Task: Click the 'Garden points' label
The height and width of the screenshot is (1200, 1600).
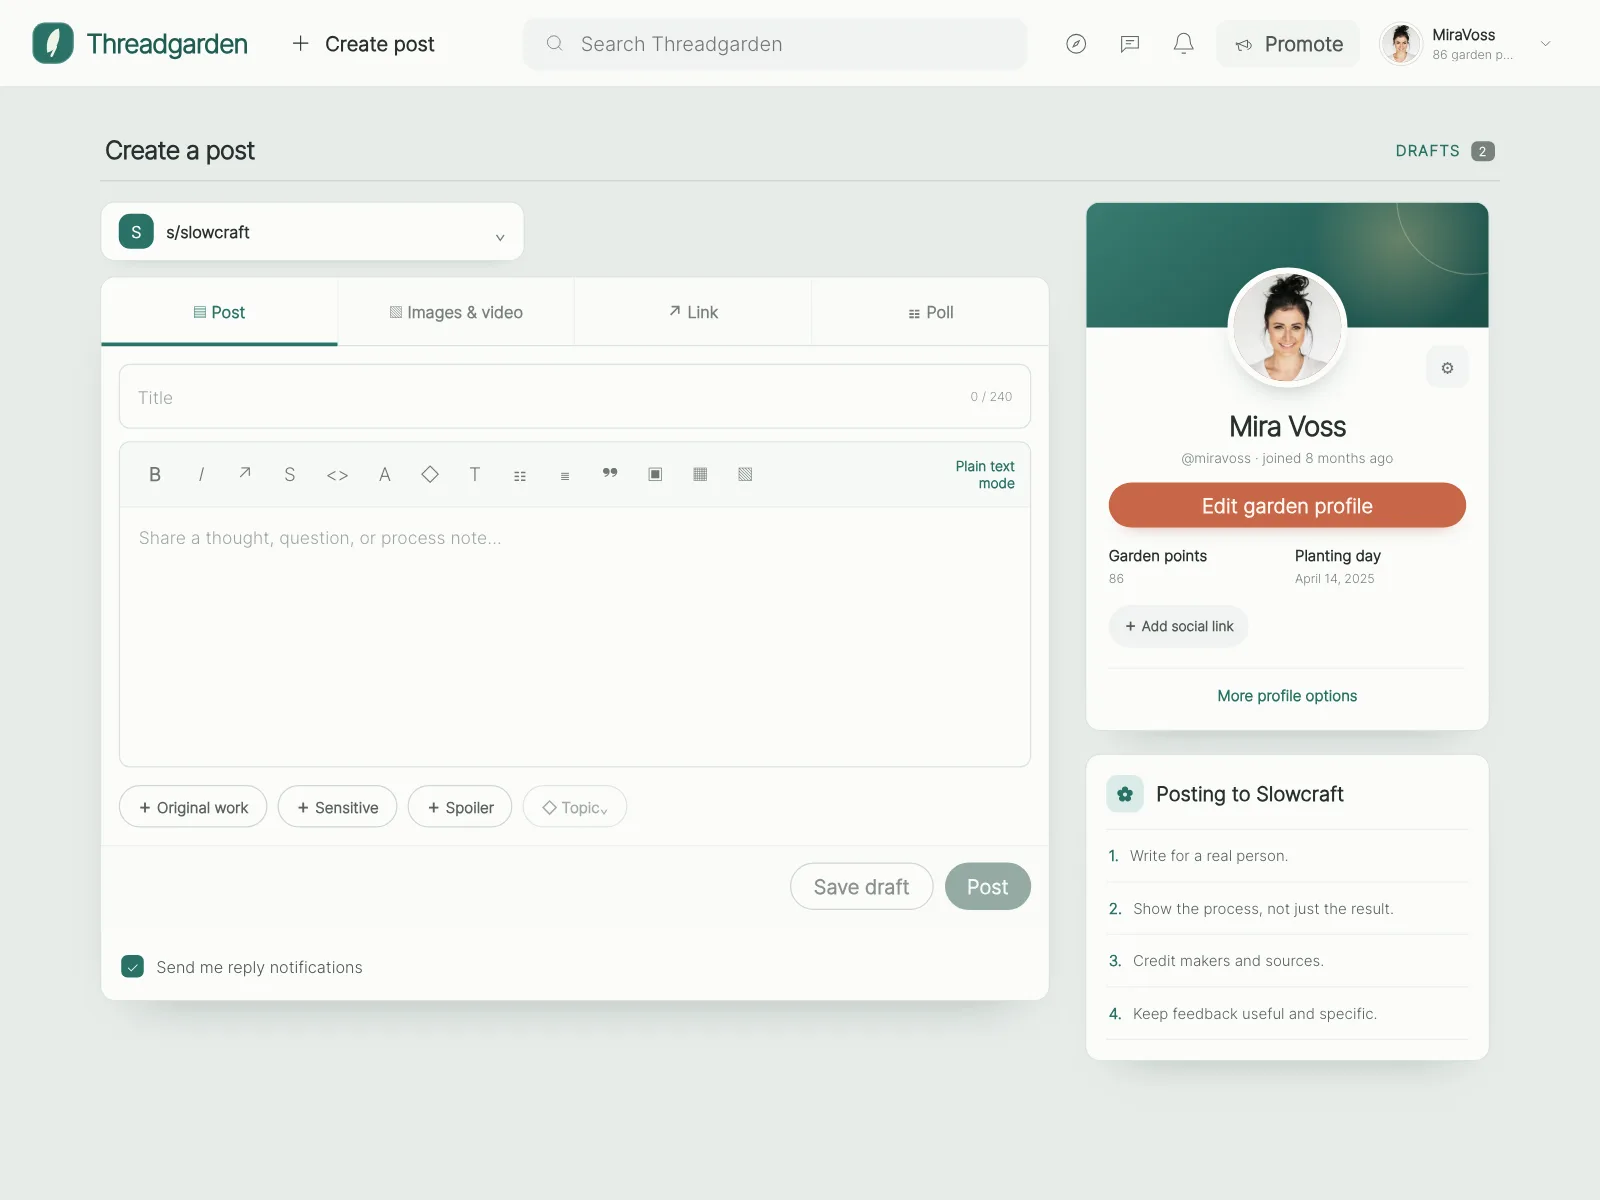Action: click(x=1157, y=556)
